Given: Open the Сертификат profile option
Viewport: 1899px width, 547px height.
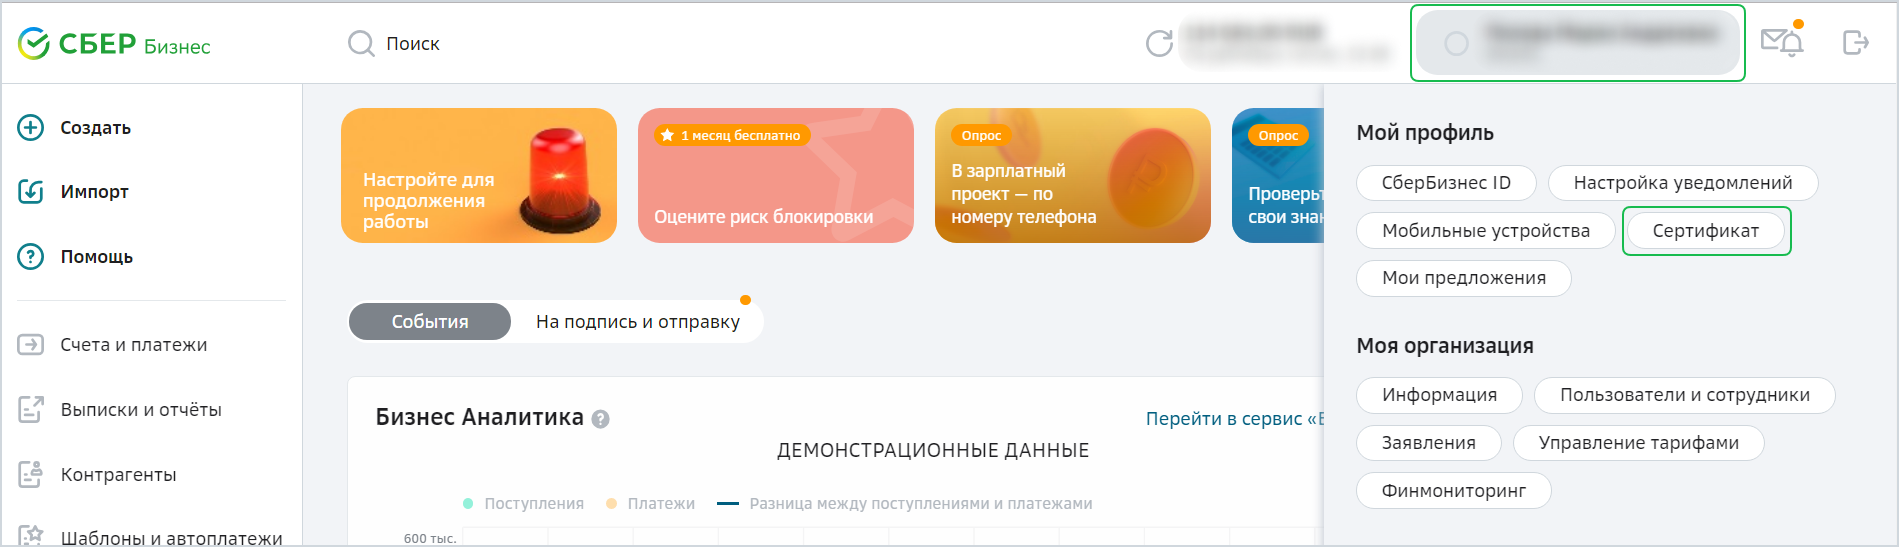Looking at the screenshot, I should pos(1705,231).
